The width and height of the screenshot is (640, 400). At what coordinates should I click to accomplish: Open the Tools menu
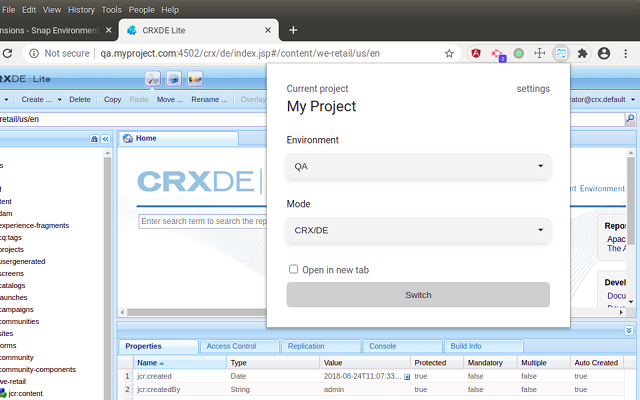pyautogui.click(x=111, y=10)
